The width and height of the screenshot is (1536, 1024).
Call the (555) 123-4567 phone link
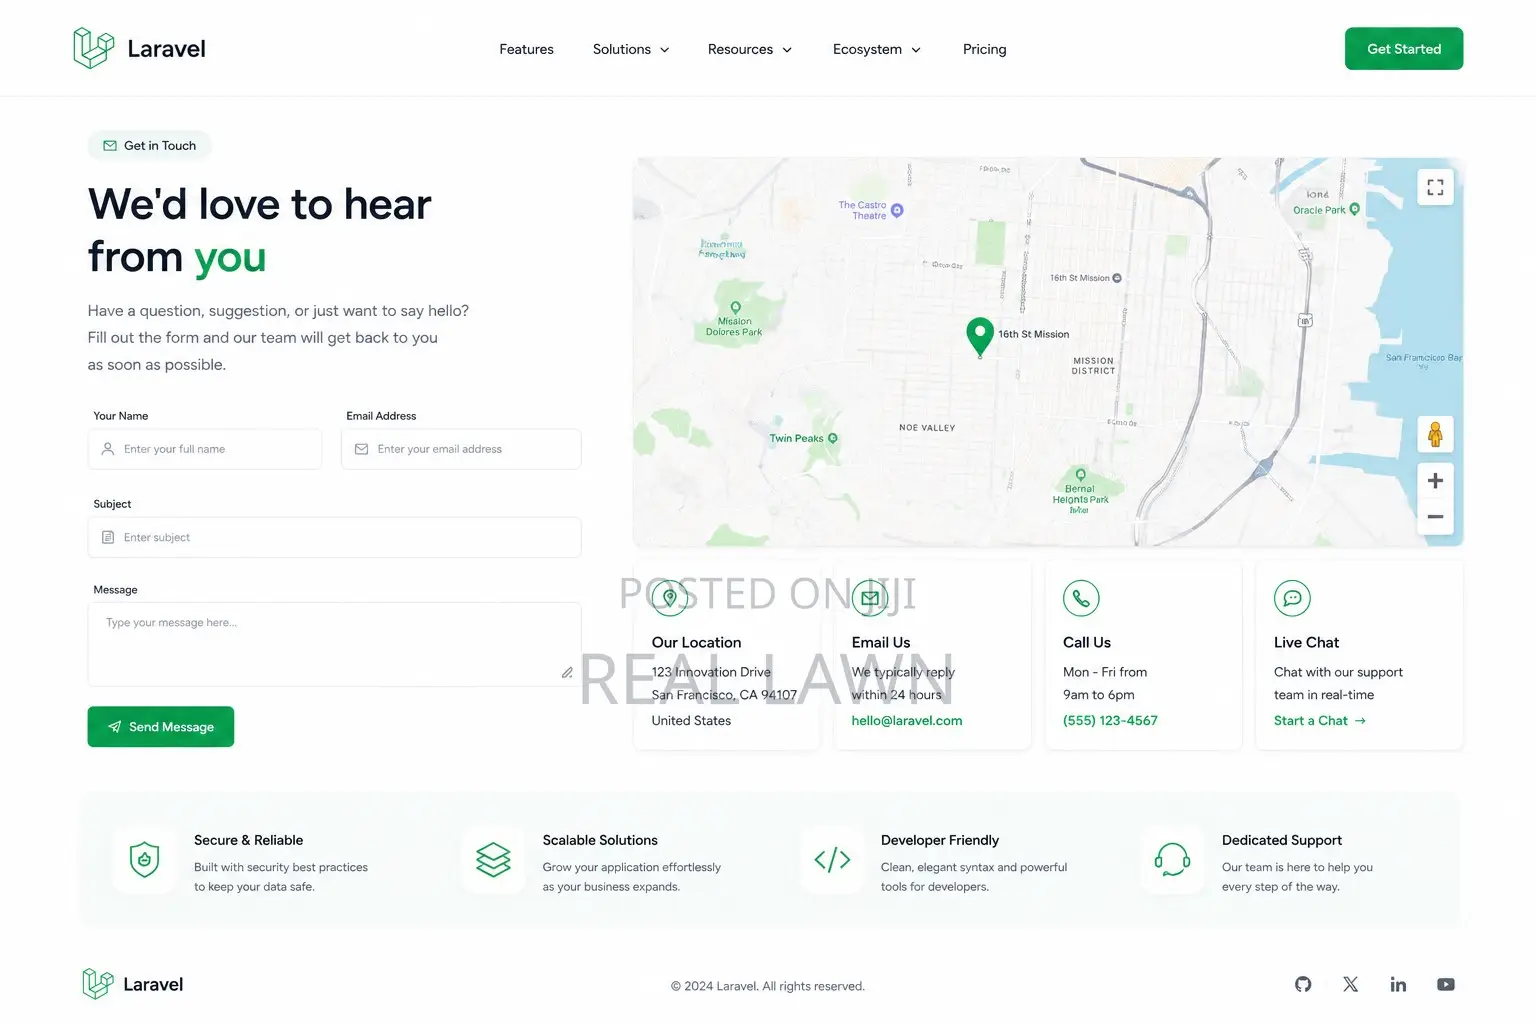[x=1110, y=721]
